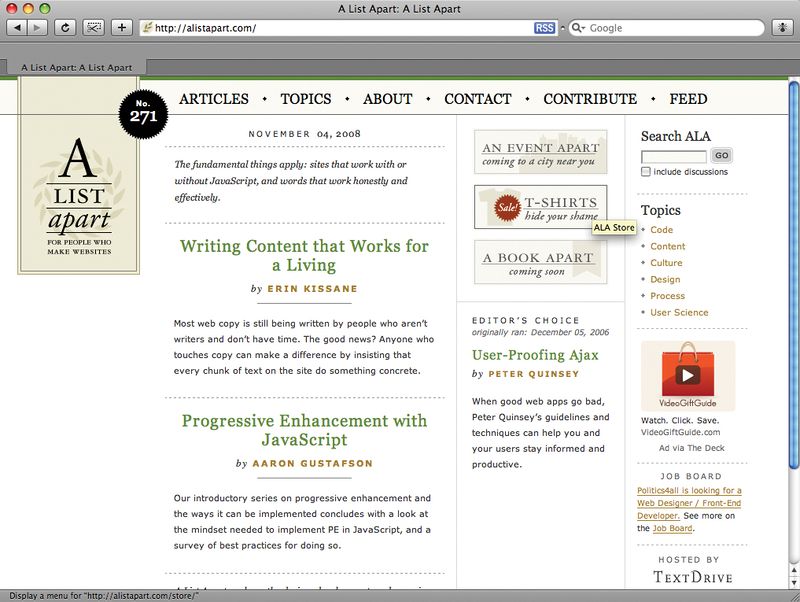Screen dimensions: 800x602
Task: Click the No. 271 issue badge
Action: point(143,115)
